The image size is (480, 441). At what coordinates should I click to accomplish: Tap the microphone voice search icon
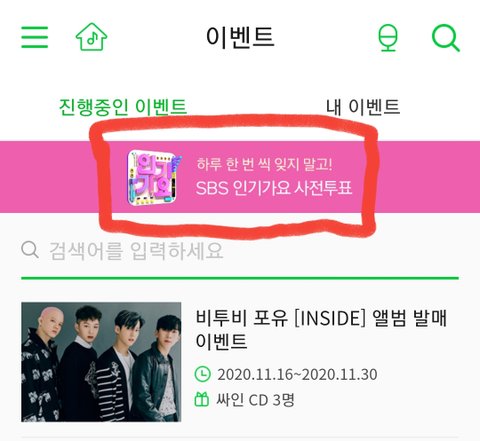pos(388,38)
